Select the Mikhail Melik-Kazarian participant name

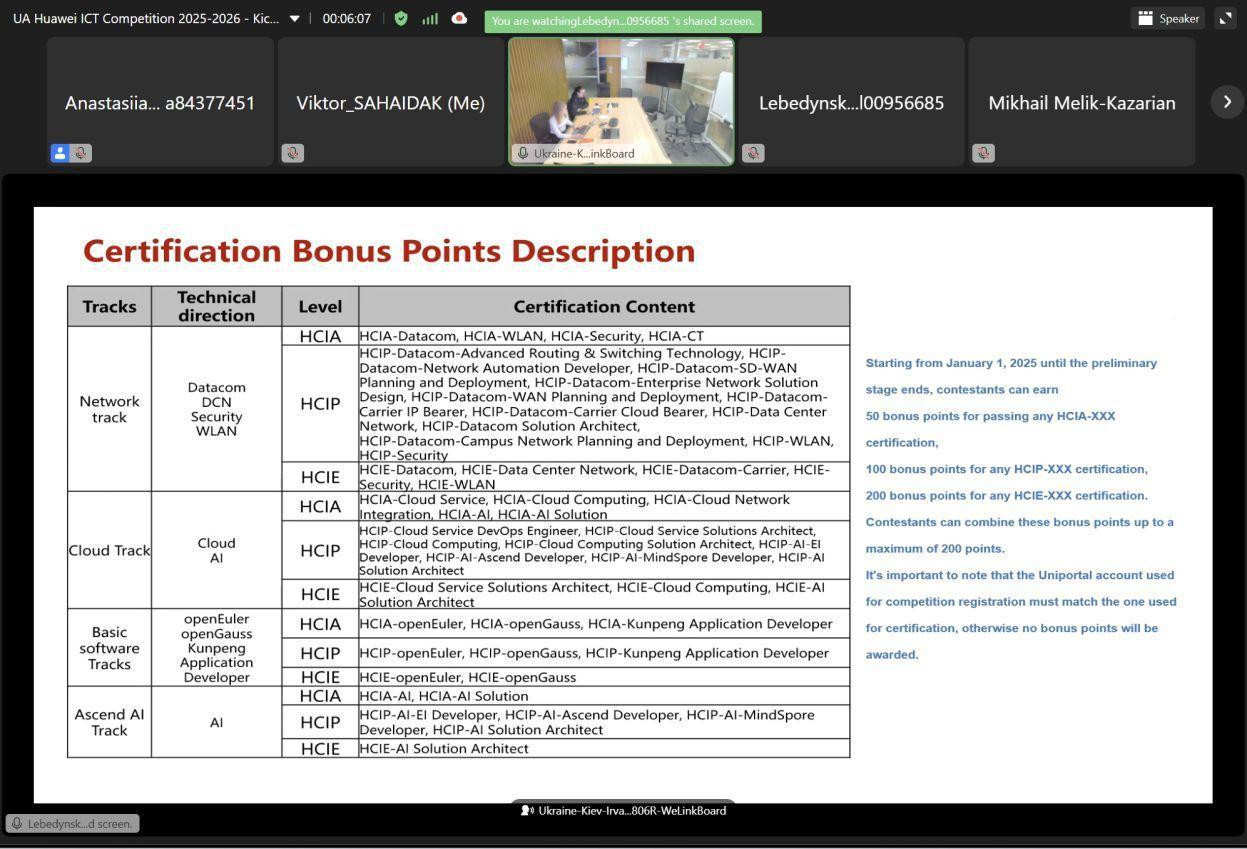(x=1081, y=103)
